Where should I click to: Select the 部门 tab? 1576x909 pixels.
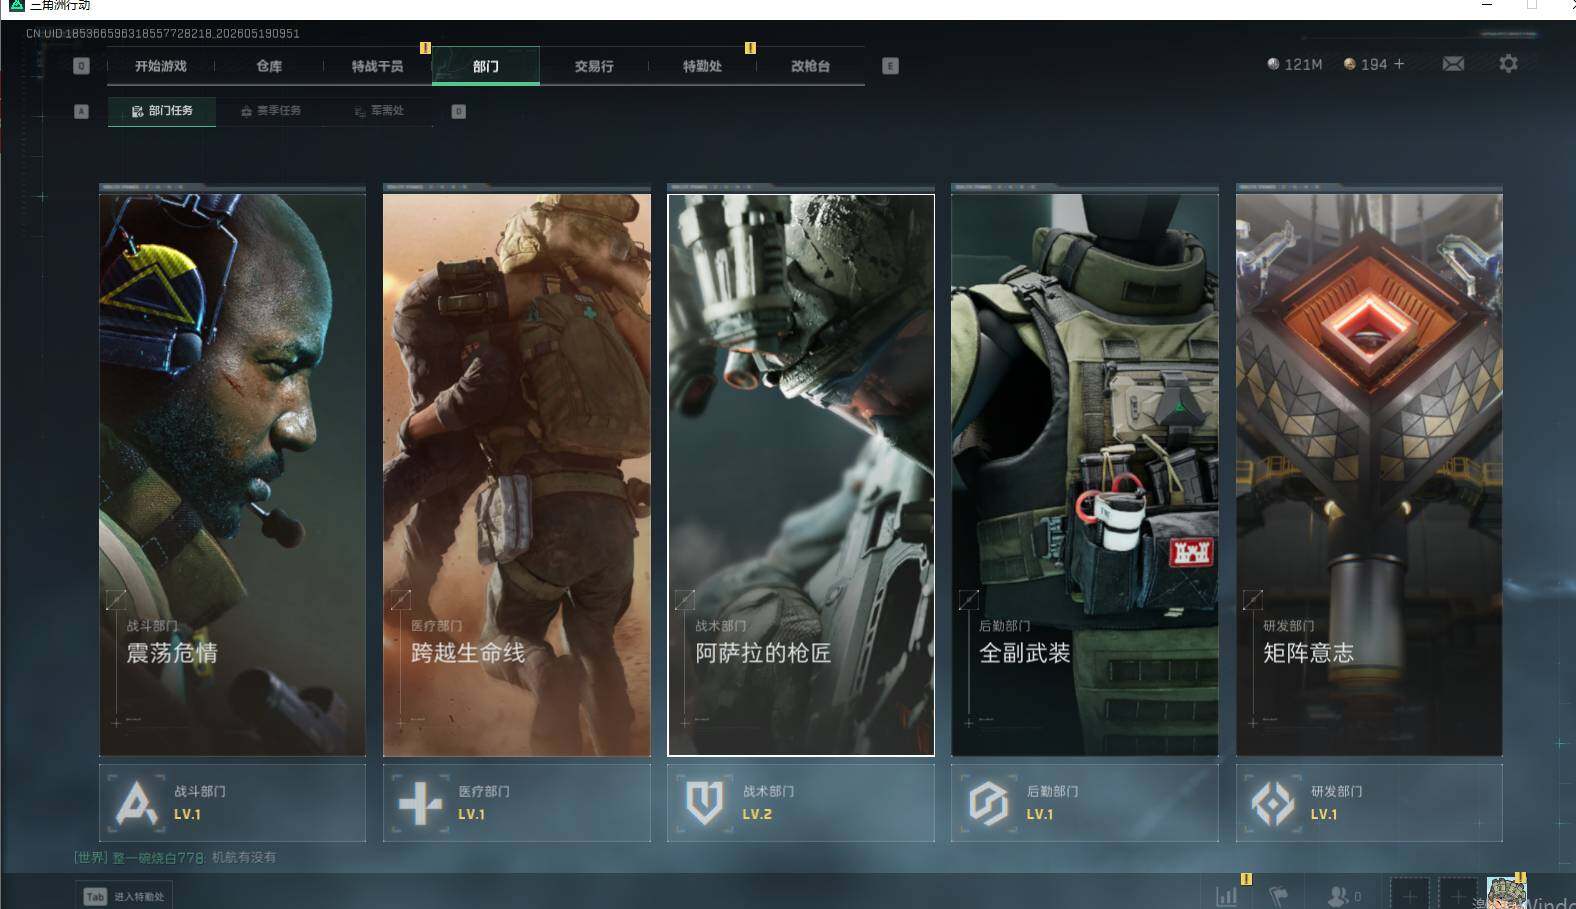click(x=486, y=66)
